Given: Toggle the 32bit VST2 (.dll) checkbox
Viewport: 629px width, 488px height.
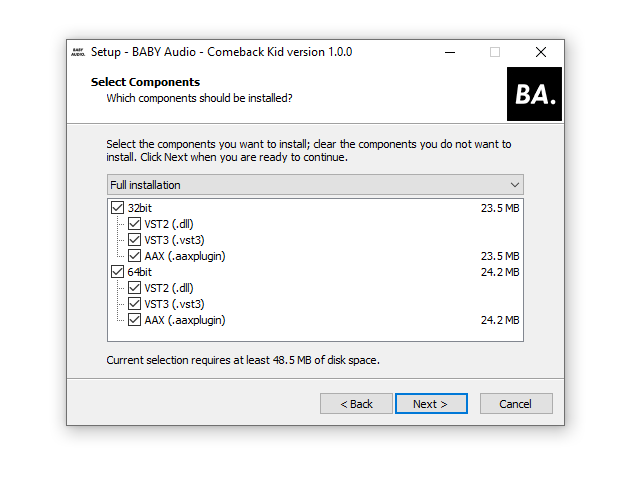Looking at the screenshot, I should pos(134,224).
